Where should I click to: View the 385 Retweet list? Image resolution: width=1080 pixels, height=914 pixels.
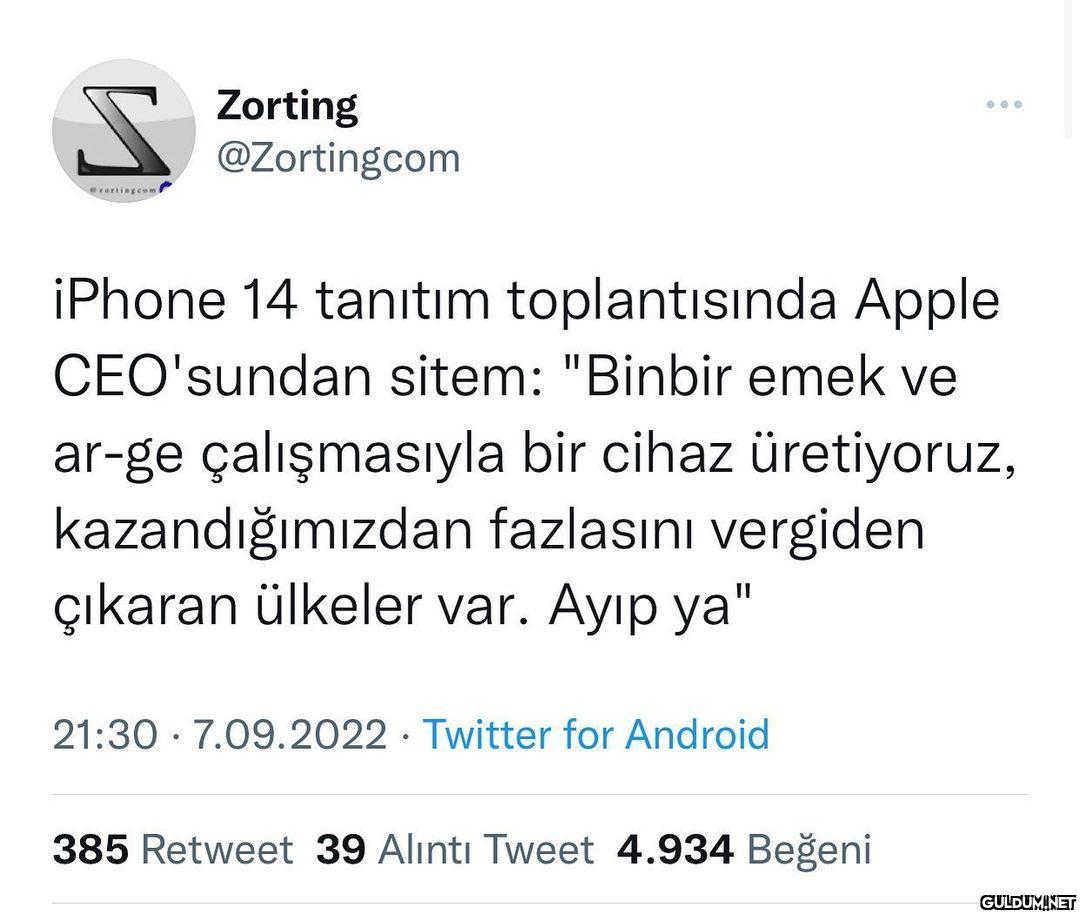(x=173, y=849)
